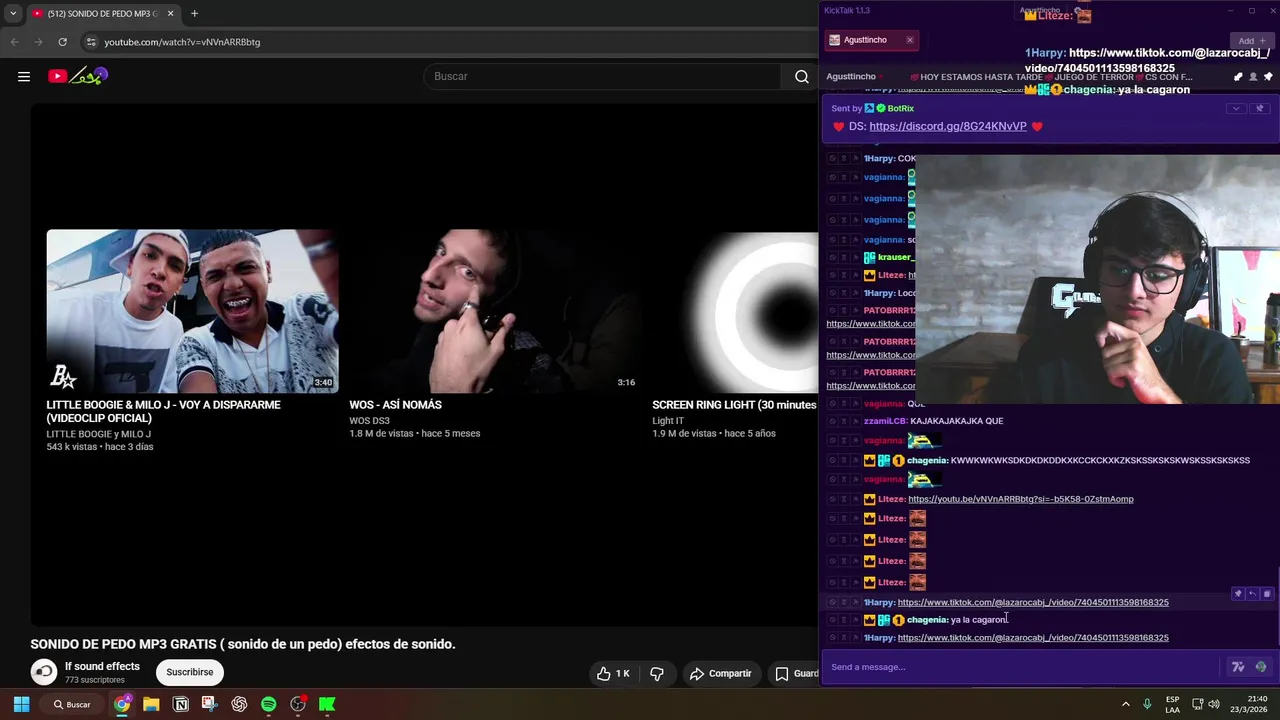Open Little Boogie & Milo J video thumbnail
The height and width of the screenshot is (720, 1280).
(x=192, y=311)
